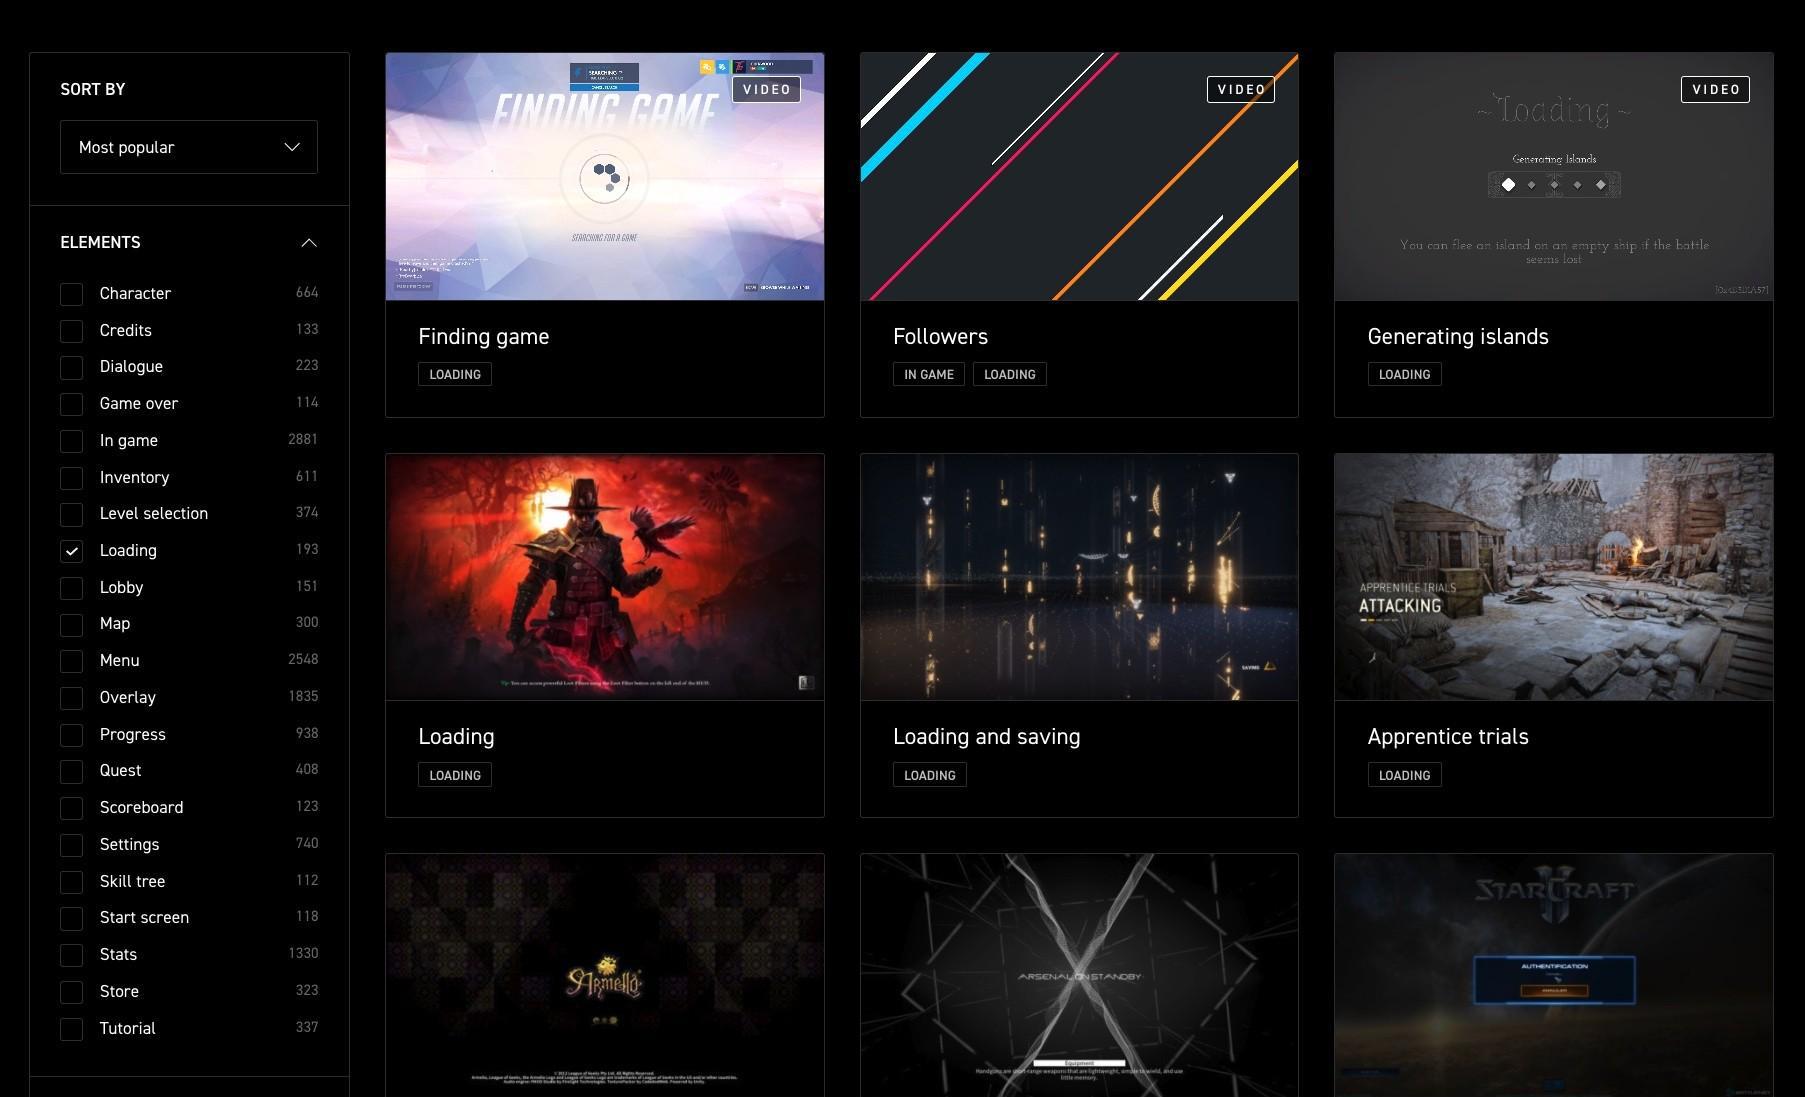1805x1097 pixels.
Task: Click the Apprentice trials title
Action: coord(1448,737)
